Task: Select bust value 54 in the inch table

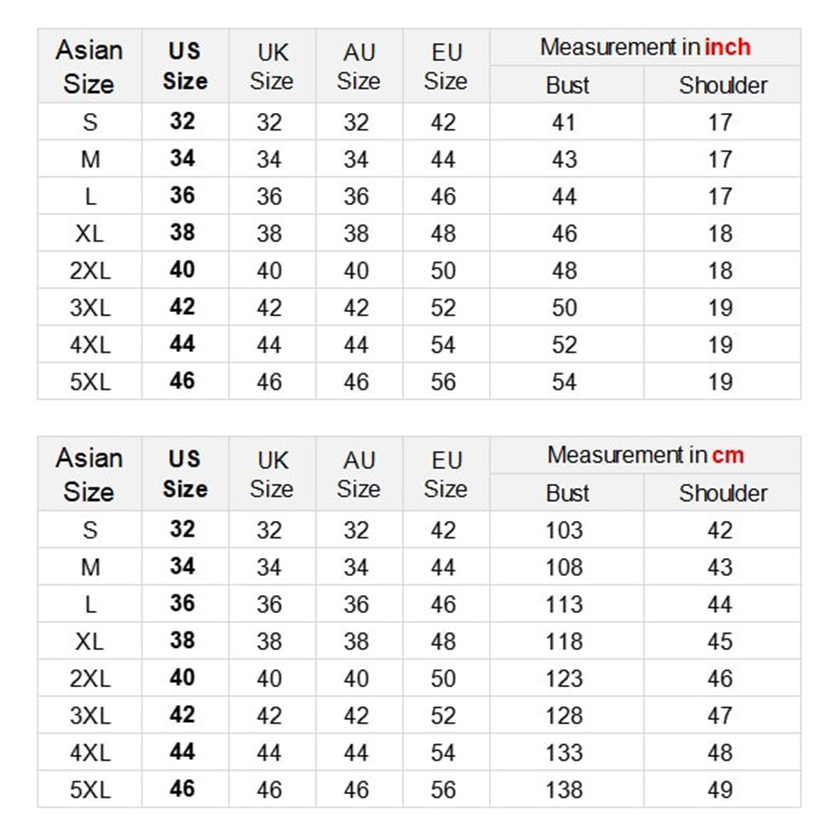Action: click(x=564, y=381)
